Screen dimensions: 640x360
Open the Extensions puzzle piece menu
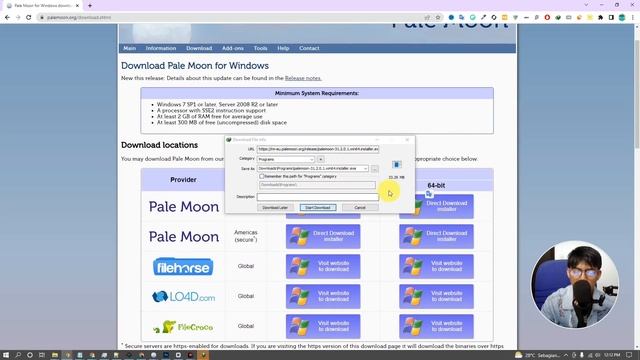(600, 18)
